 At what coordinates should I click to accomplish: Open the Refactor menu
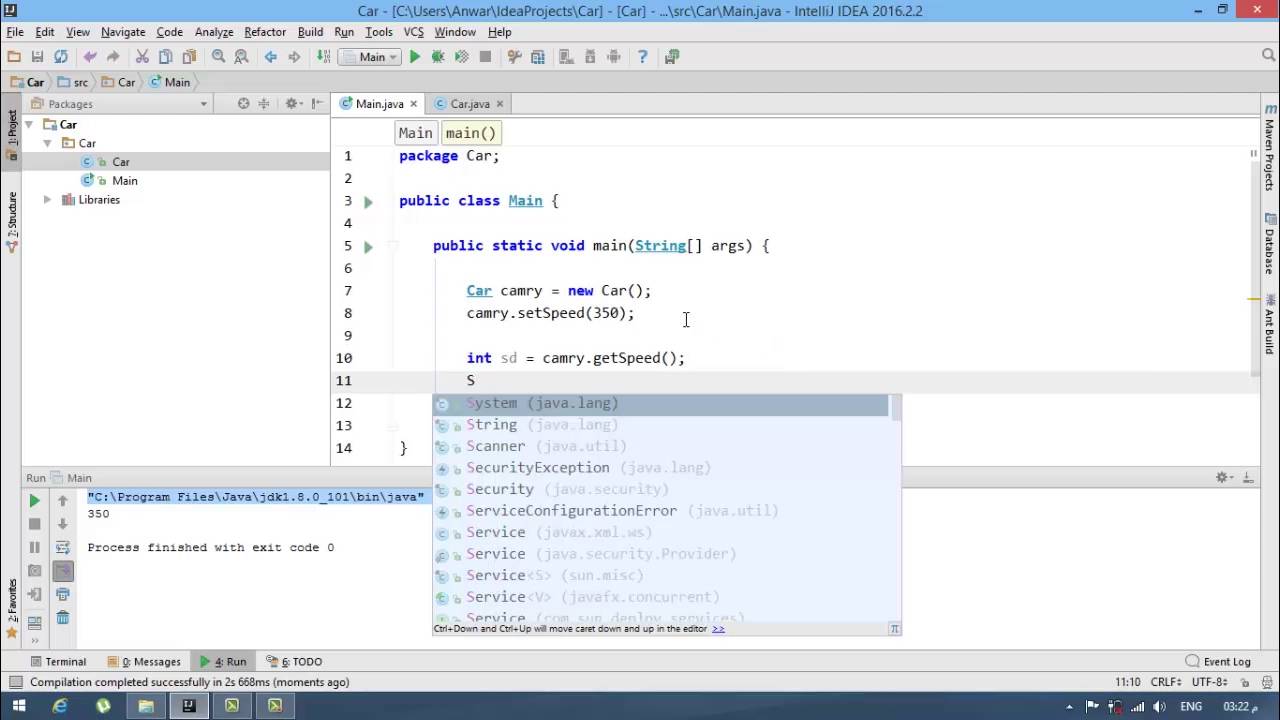tap(265, 32)
